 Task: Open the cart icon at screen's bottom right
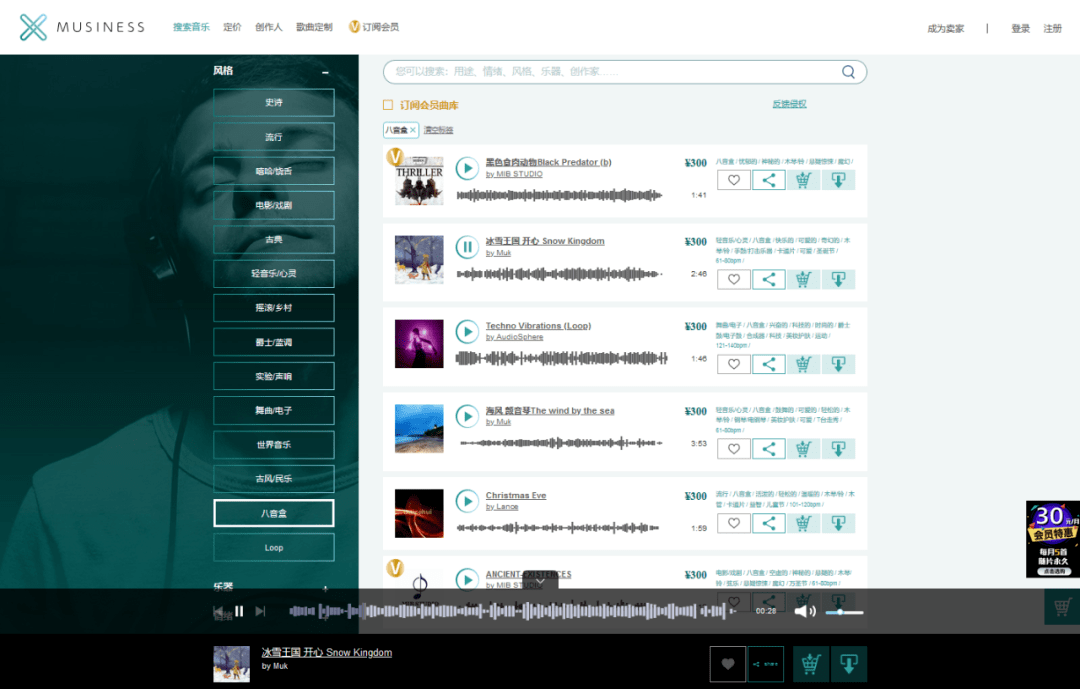coord(1061,607)
